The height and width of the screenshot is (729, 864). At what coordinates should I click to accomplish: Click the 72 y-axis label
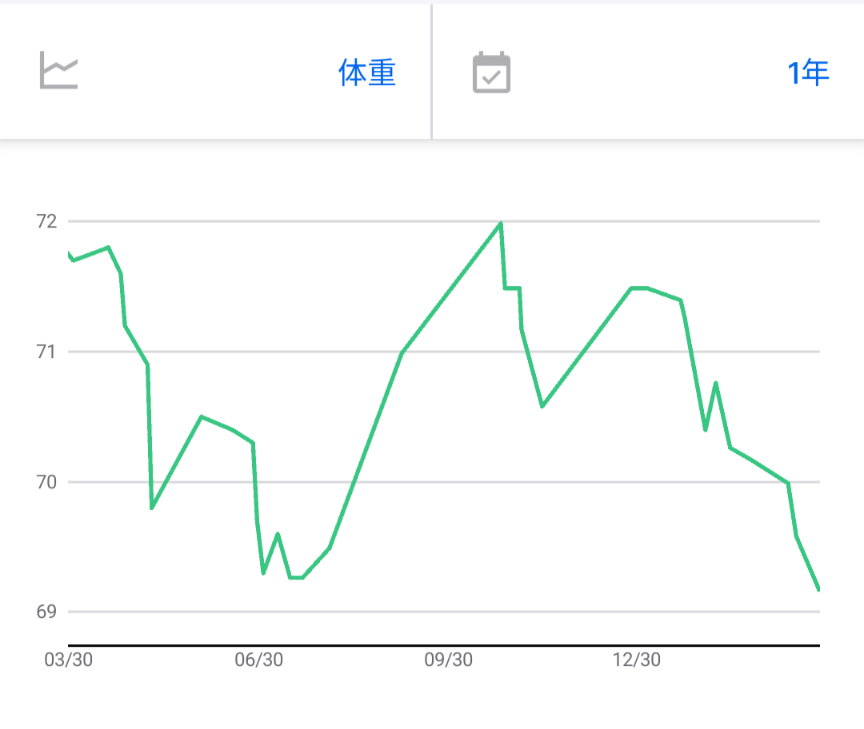(47, 221)
